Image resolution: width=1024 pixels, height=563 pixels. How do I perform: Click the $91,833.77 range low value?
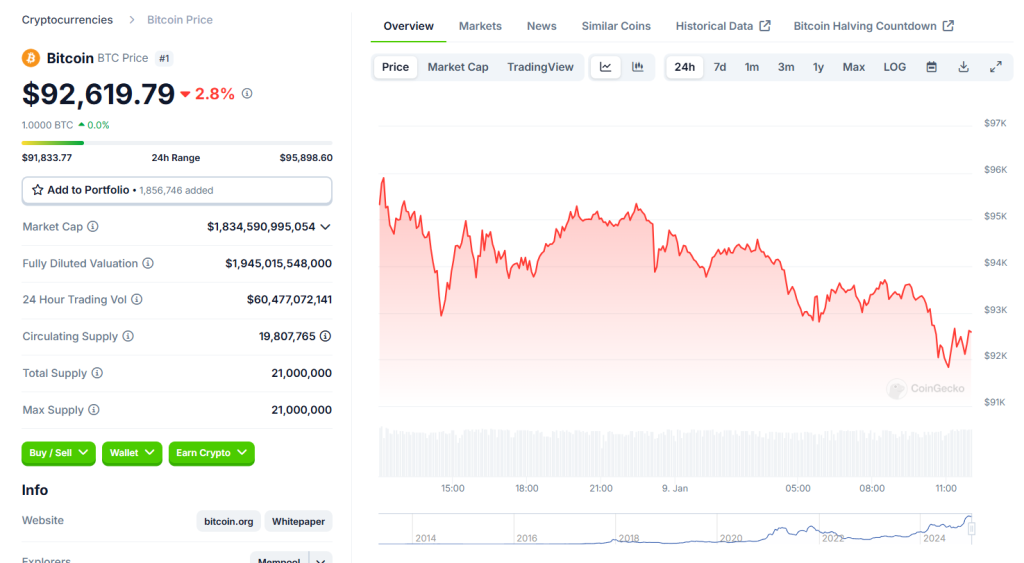coord(47,157)
